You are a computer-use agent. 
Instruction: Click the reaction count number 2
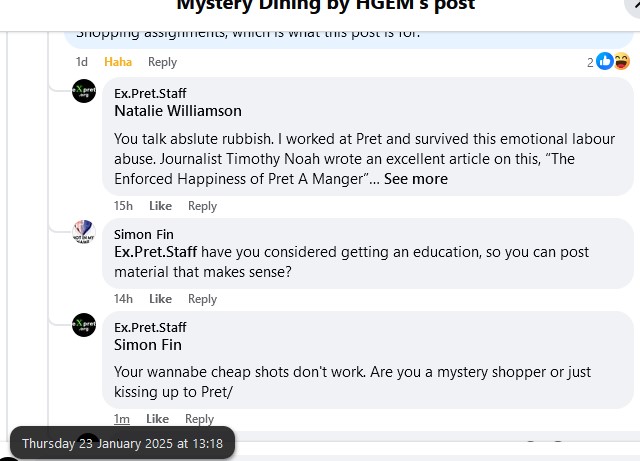(590, 62)
